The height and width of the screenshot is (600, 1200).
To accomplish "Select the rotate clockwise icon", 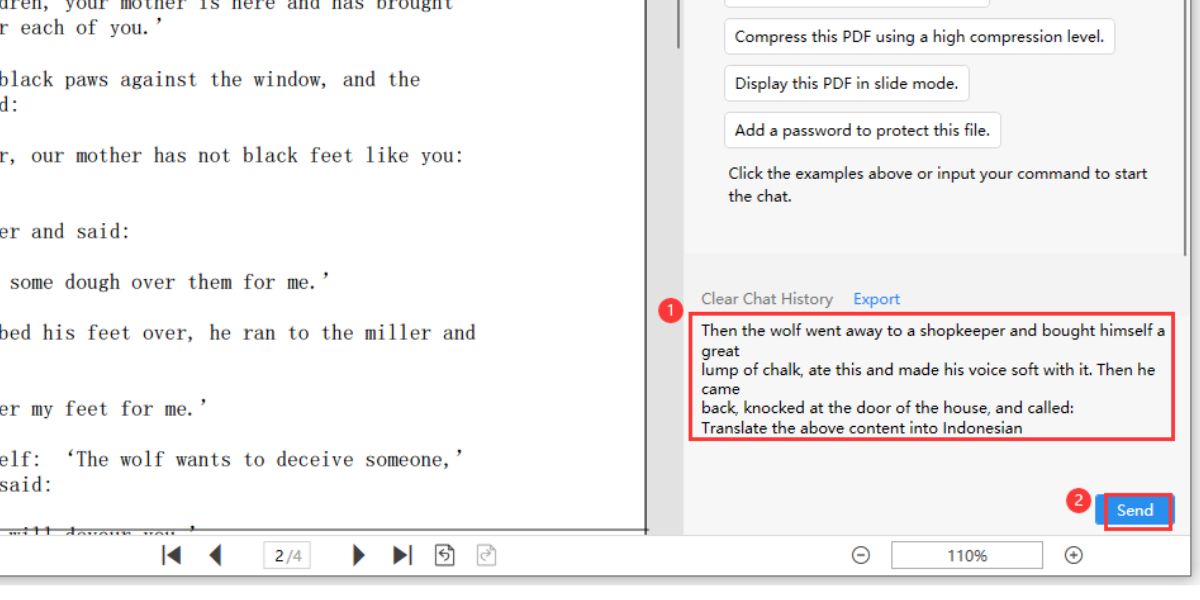I will click(486, 555).
